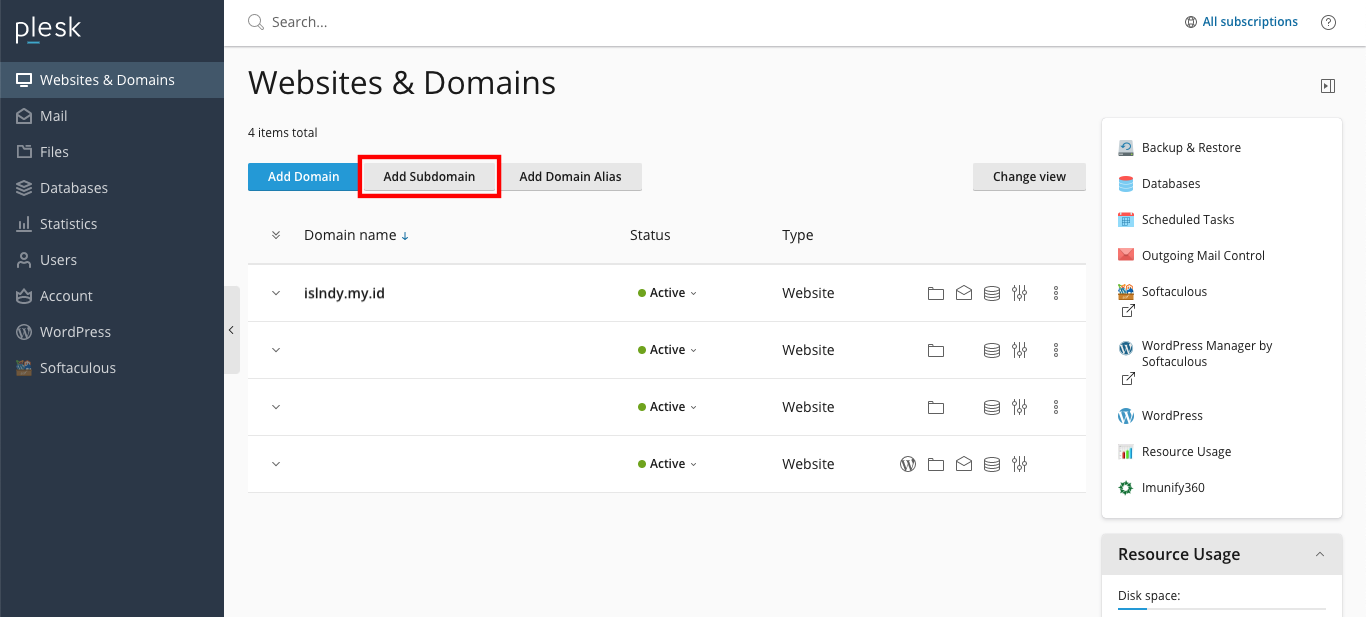
Task: Click the WordPress icon in the last domain row
Action: coord(907,464)
